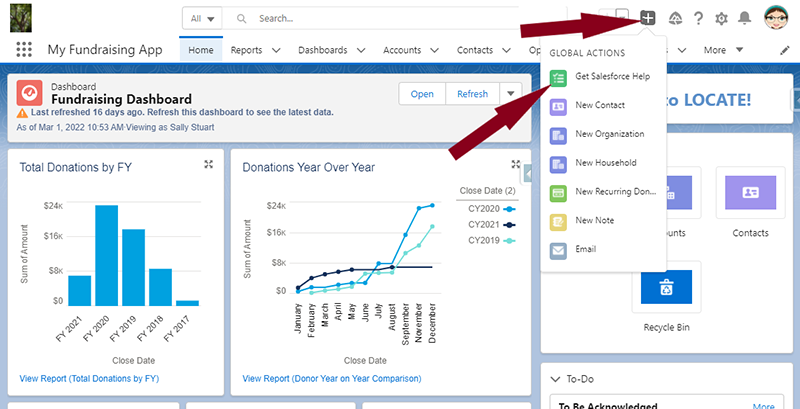Open View Report (Donor Year on Year Comparison)

click(x=332, y=378)
